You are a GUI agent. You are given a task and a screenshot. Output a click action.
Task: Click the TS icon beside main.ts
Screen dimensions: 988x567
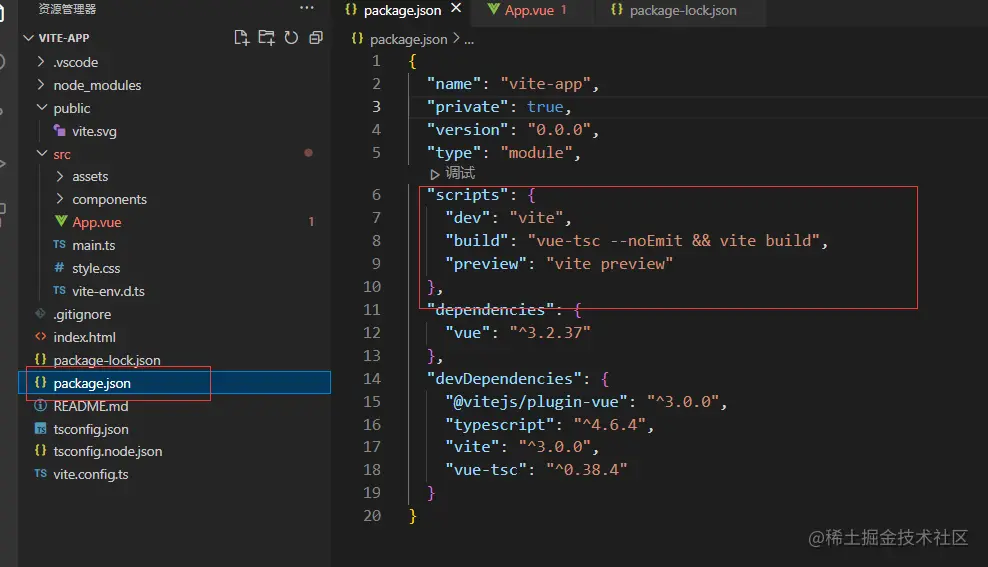point(59,244)
